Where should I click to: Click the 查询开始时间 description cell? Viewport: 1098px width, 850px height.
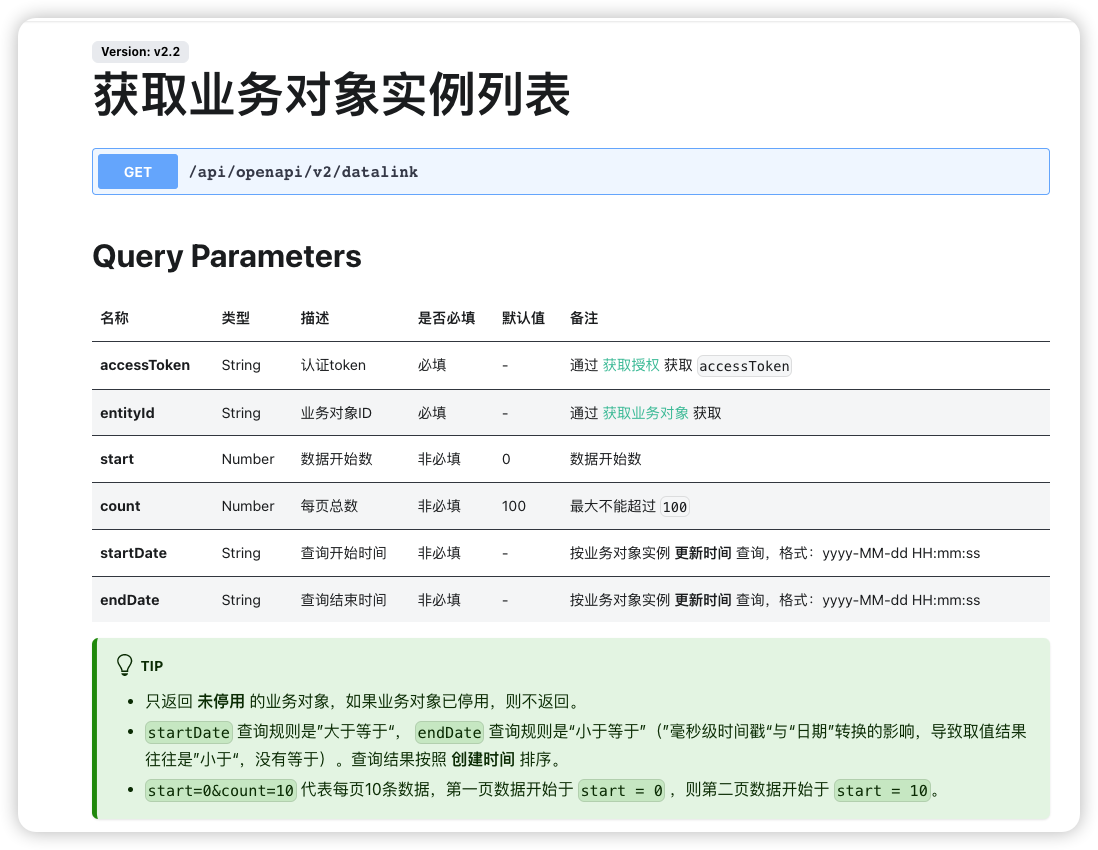(344, 553)
